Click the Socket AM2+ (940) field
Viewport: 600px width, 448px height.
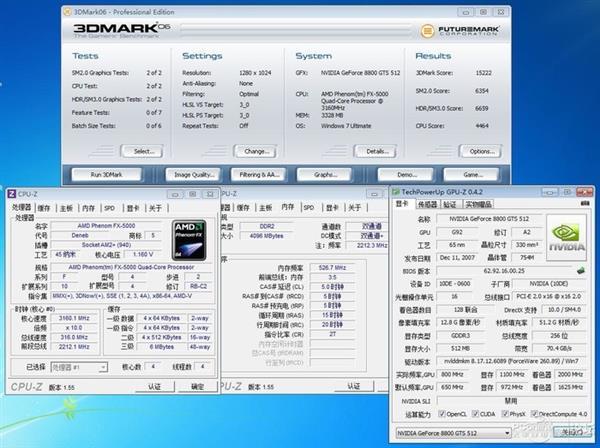pyautogui.click(x=106, y=245)
